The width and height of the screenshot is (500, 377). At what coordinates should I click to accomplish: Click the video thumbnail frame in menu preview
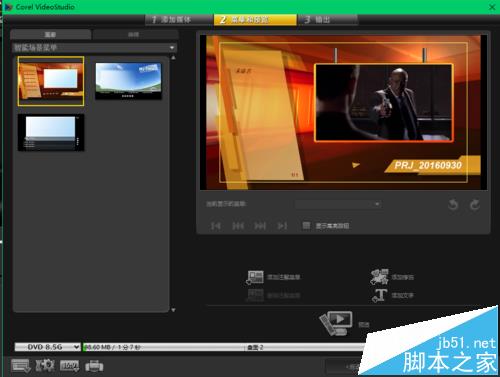(x=384, y=103)
